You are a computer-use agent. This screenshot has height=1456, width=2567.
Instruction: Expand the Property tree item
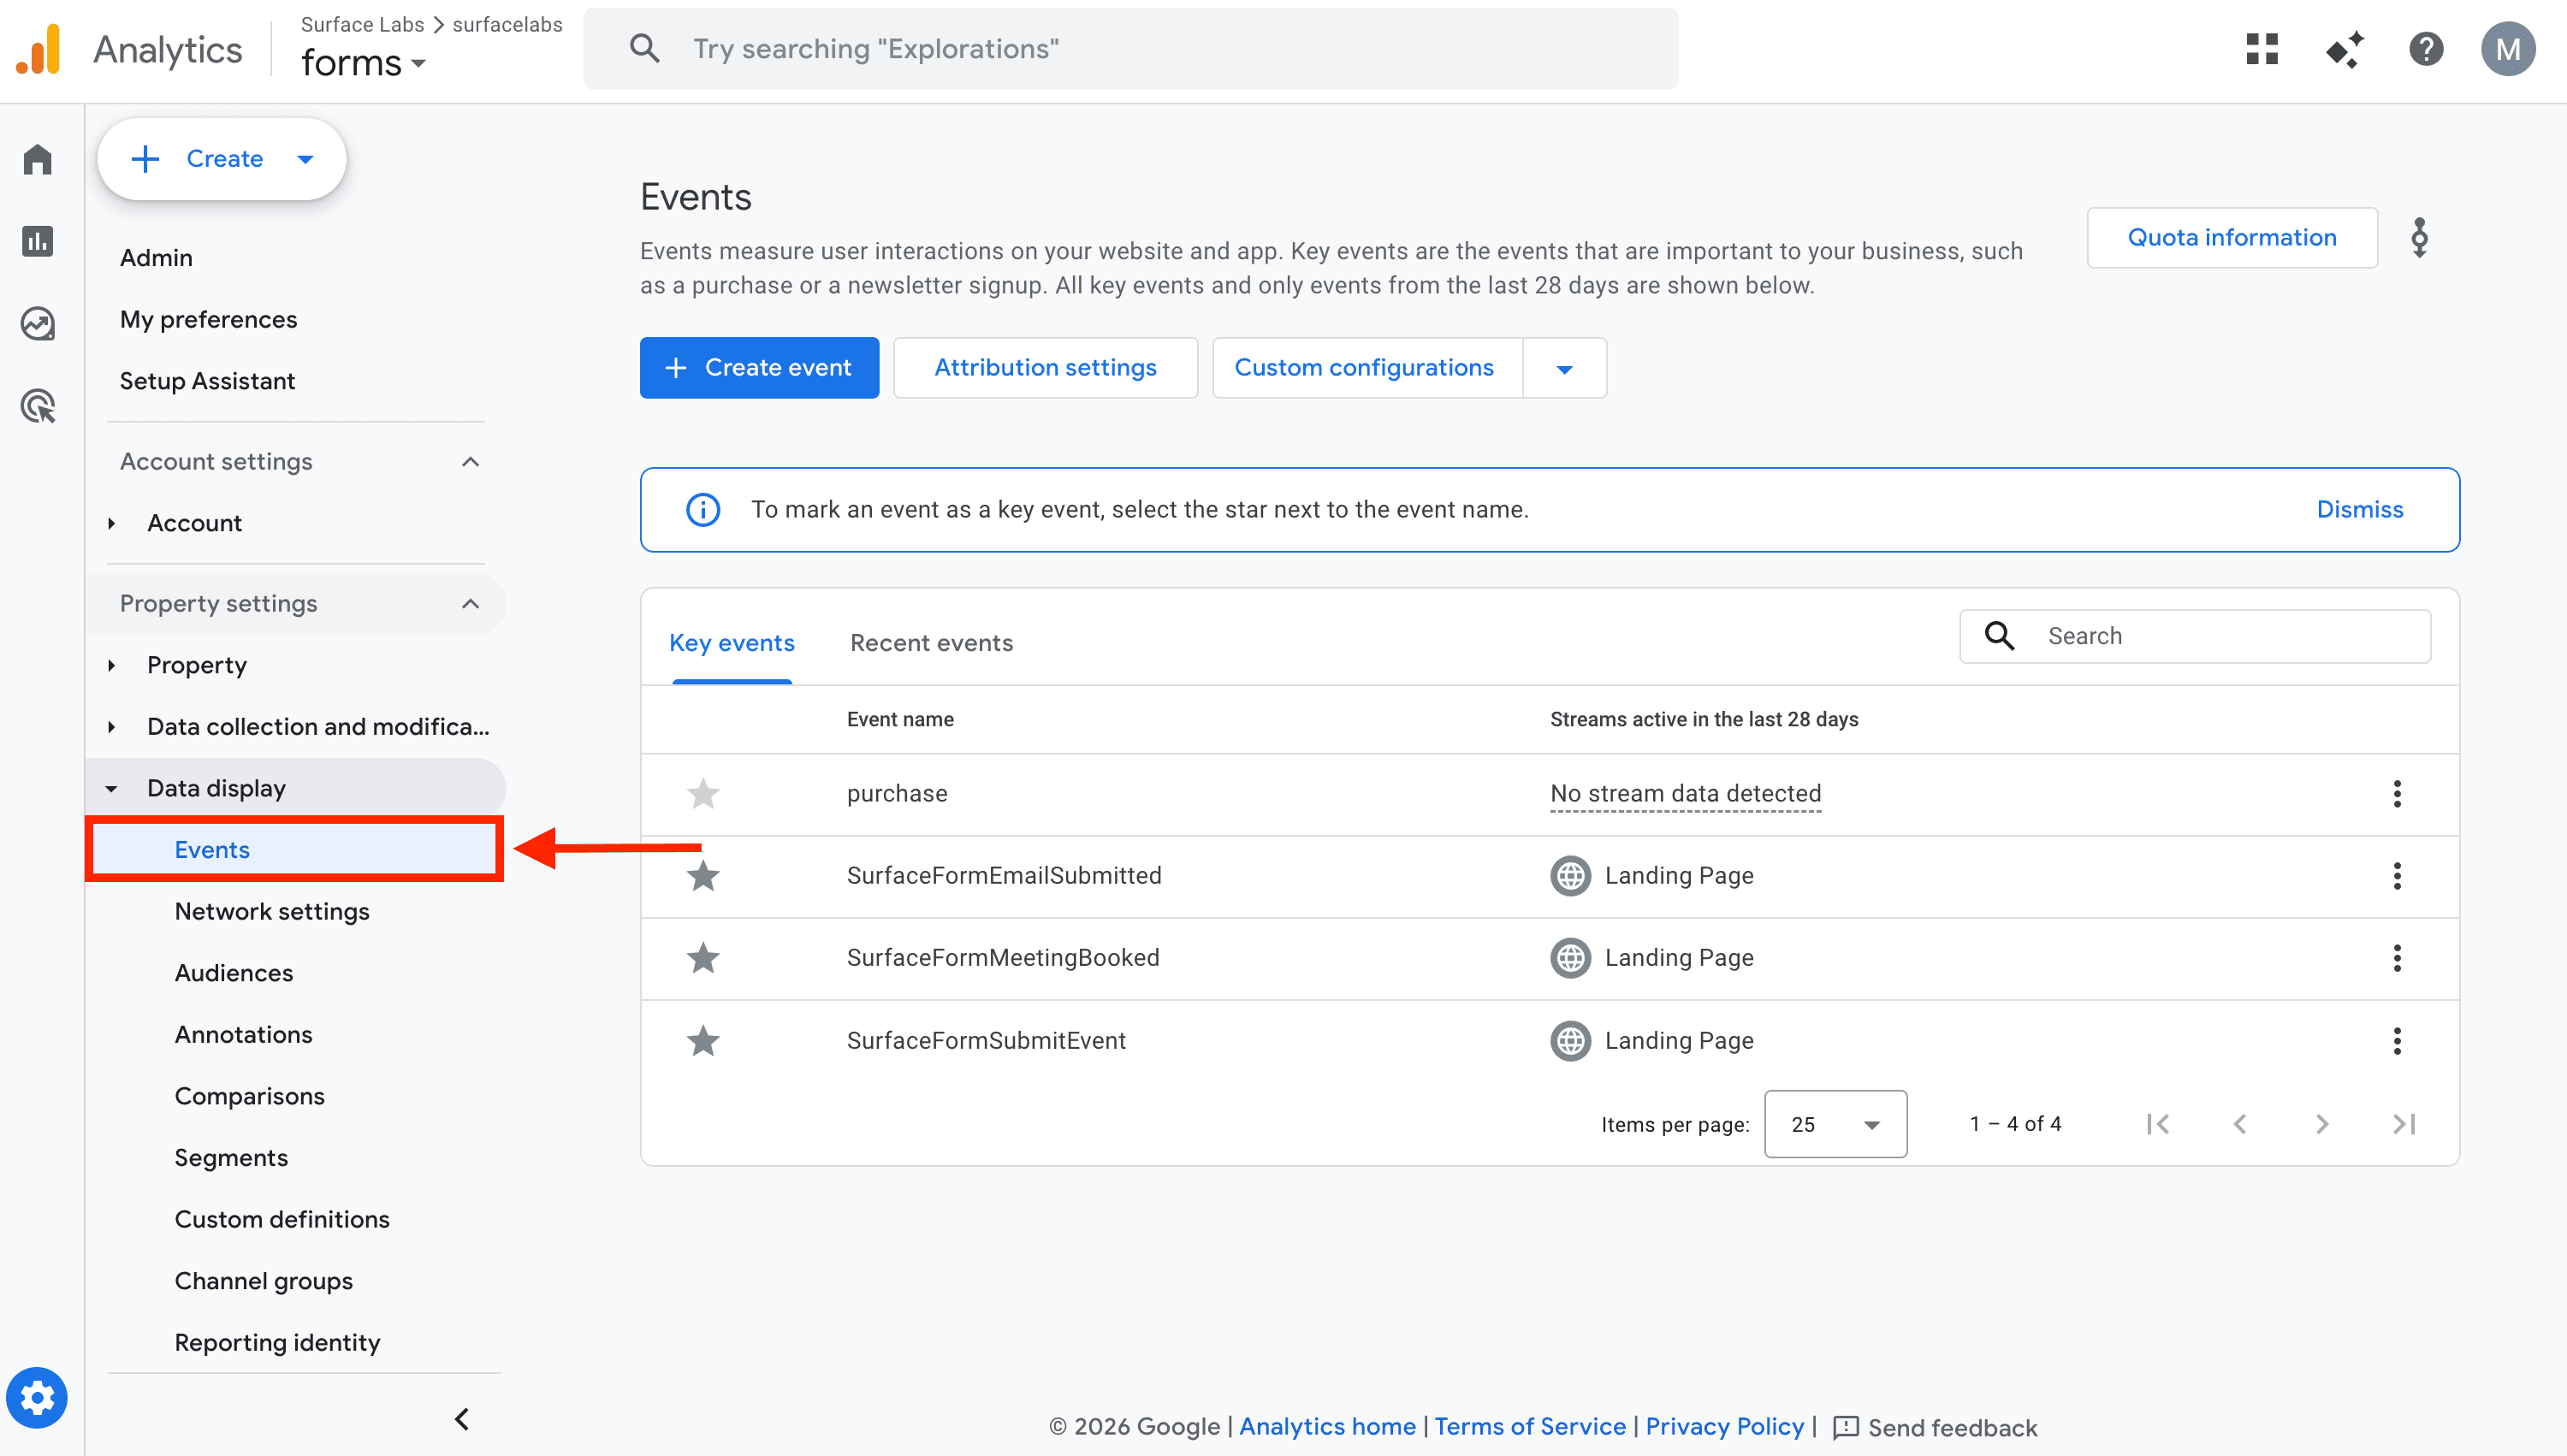click(x=112, y=665)
